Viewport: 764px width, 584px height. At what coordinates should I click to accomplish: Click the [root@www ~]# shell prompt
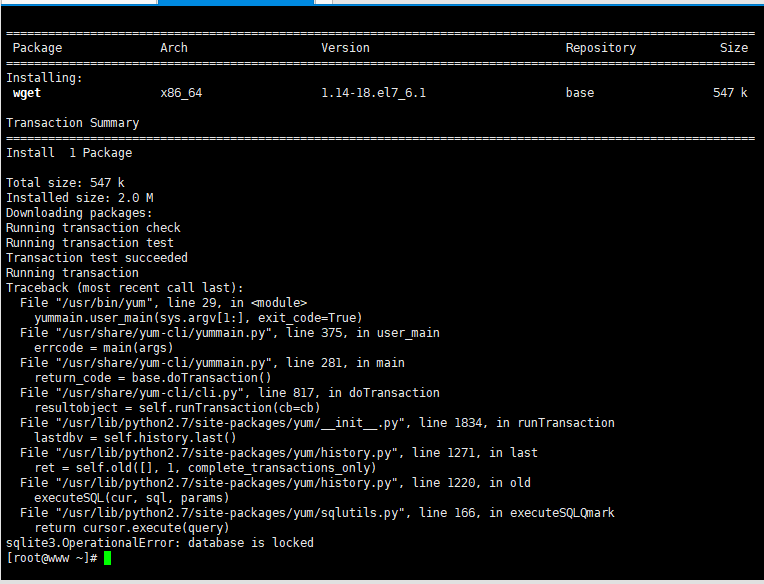click(52, 558)
